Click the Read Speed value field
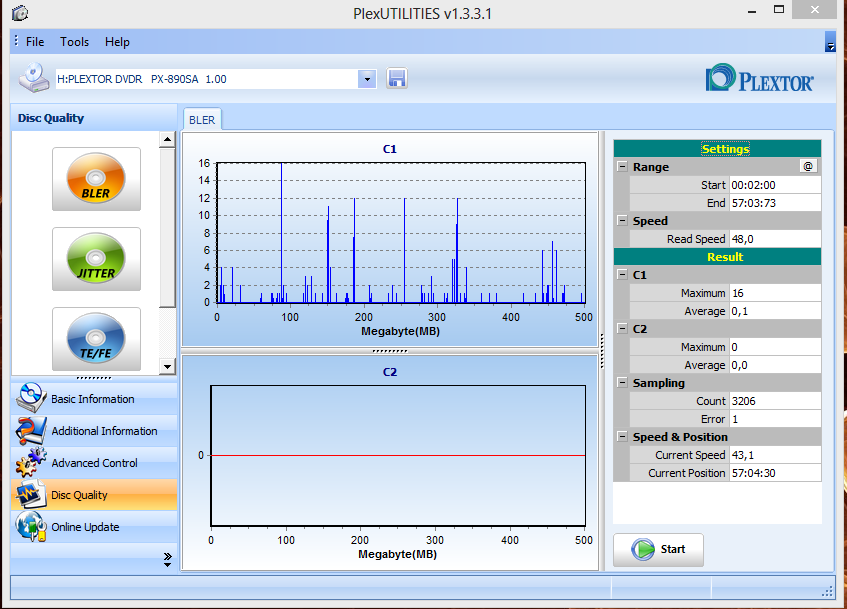 (775, 239)
